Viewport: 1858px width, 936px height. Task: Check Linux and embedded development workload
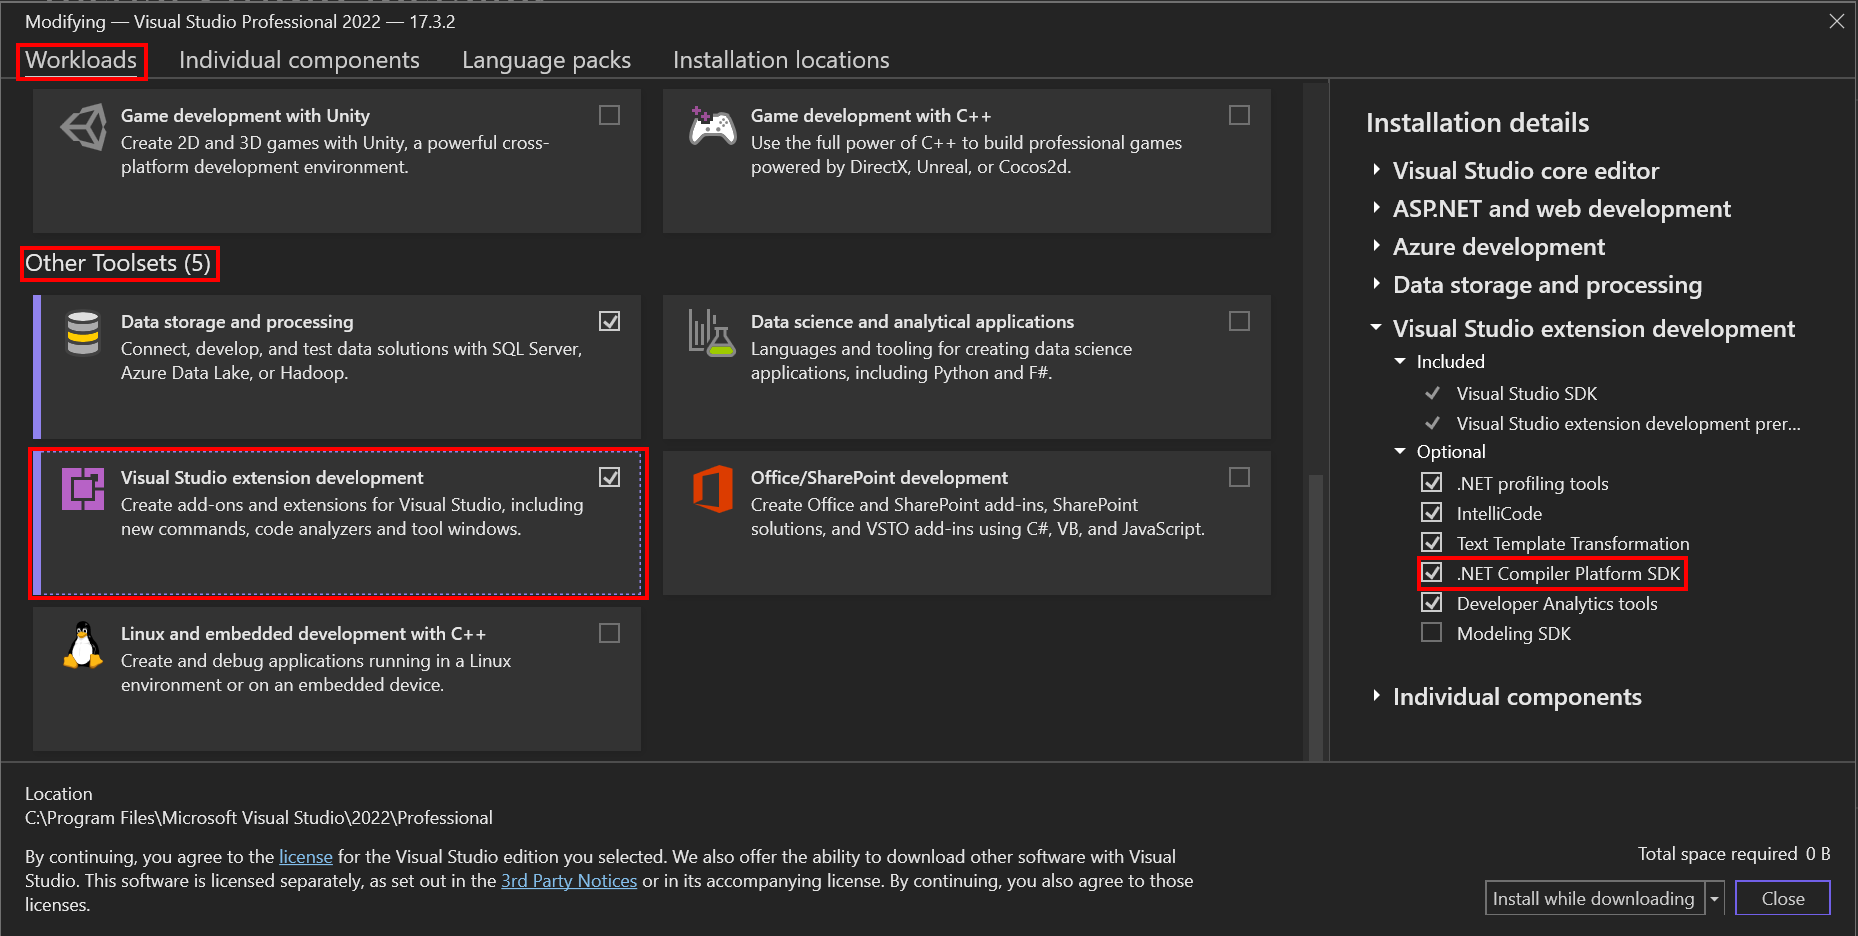coord(609,633)
